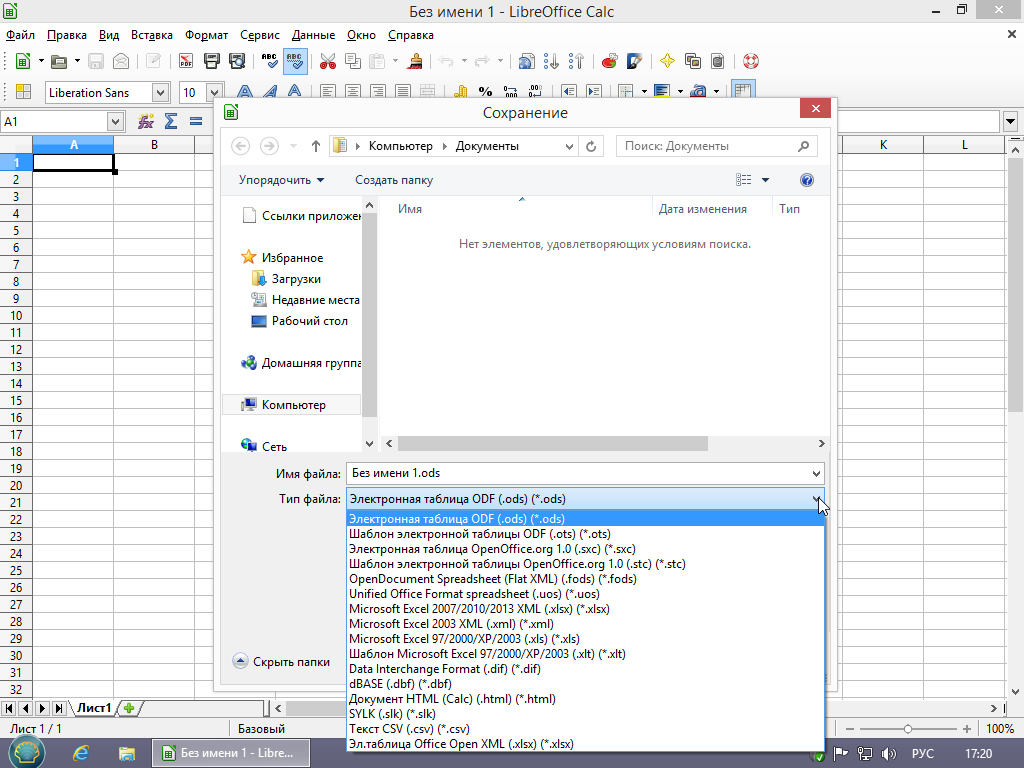Screen dimensions: 1024x768
Task: Toggle the AutoSpellcheck icon
Action: click(295, 61)
